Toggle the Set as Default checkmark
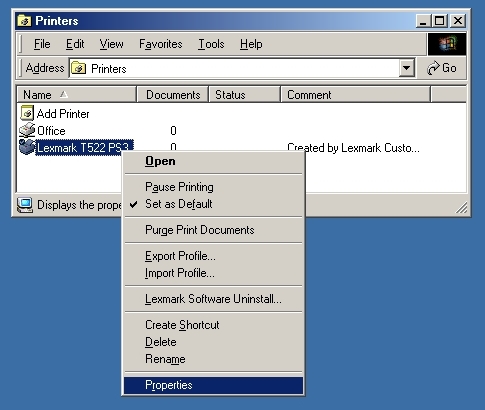This screenshot has width=485, height=410. click(134, 204)
